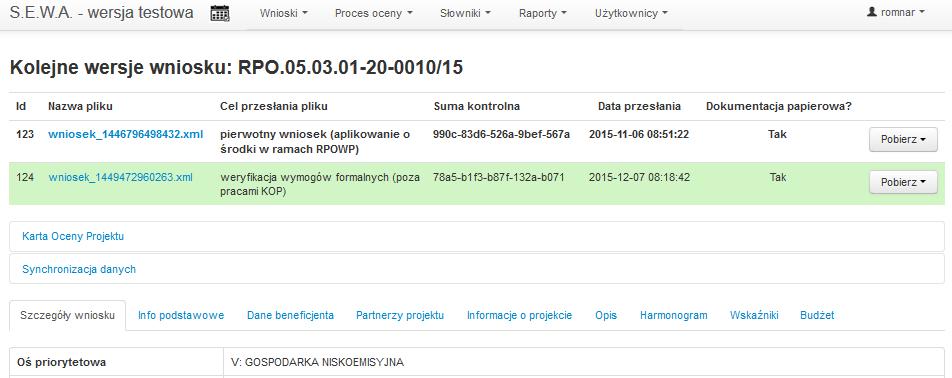Viewport: 952px width, 378px height.
Task: Switch to the Opis tab
Action: click(x=606, y=315)
